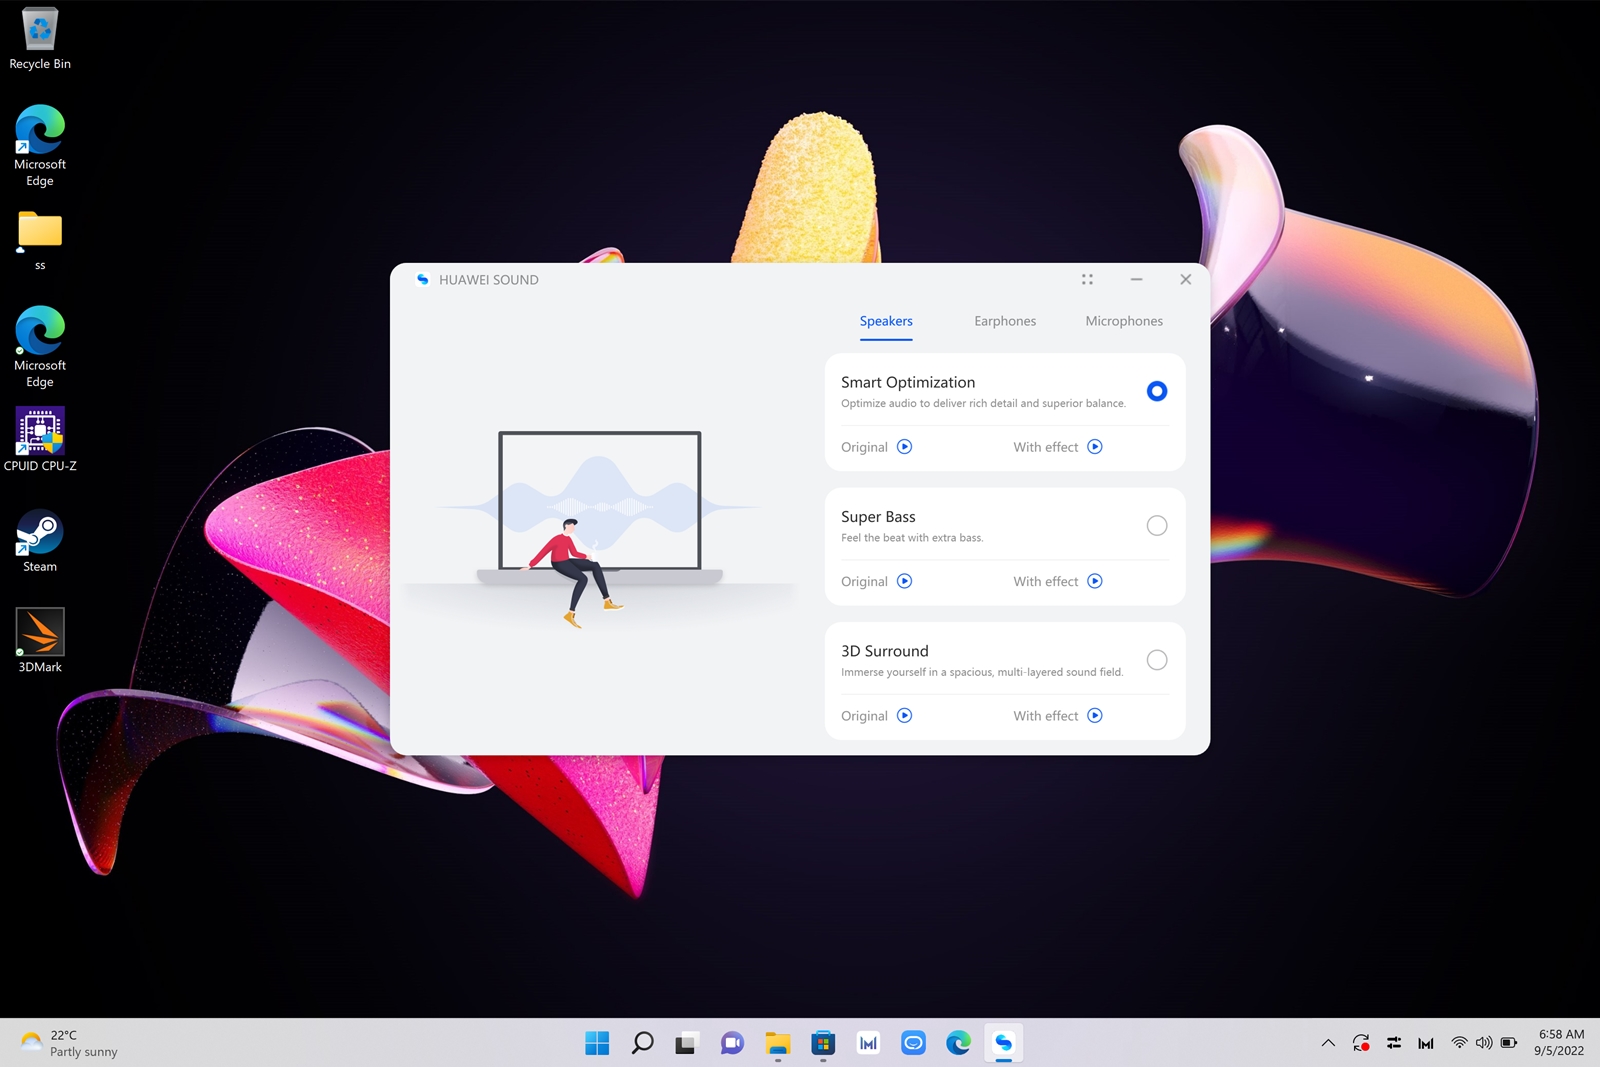Open File Explorer from the taskbar
The height and width of the screenshot is (1067, 1600).
778,1043
